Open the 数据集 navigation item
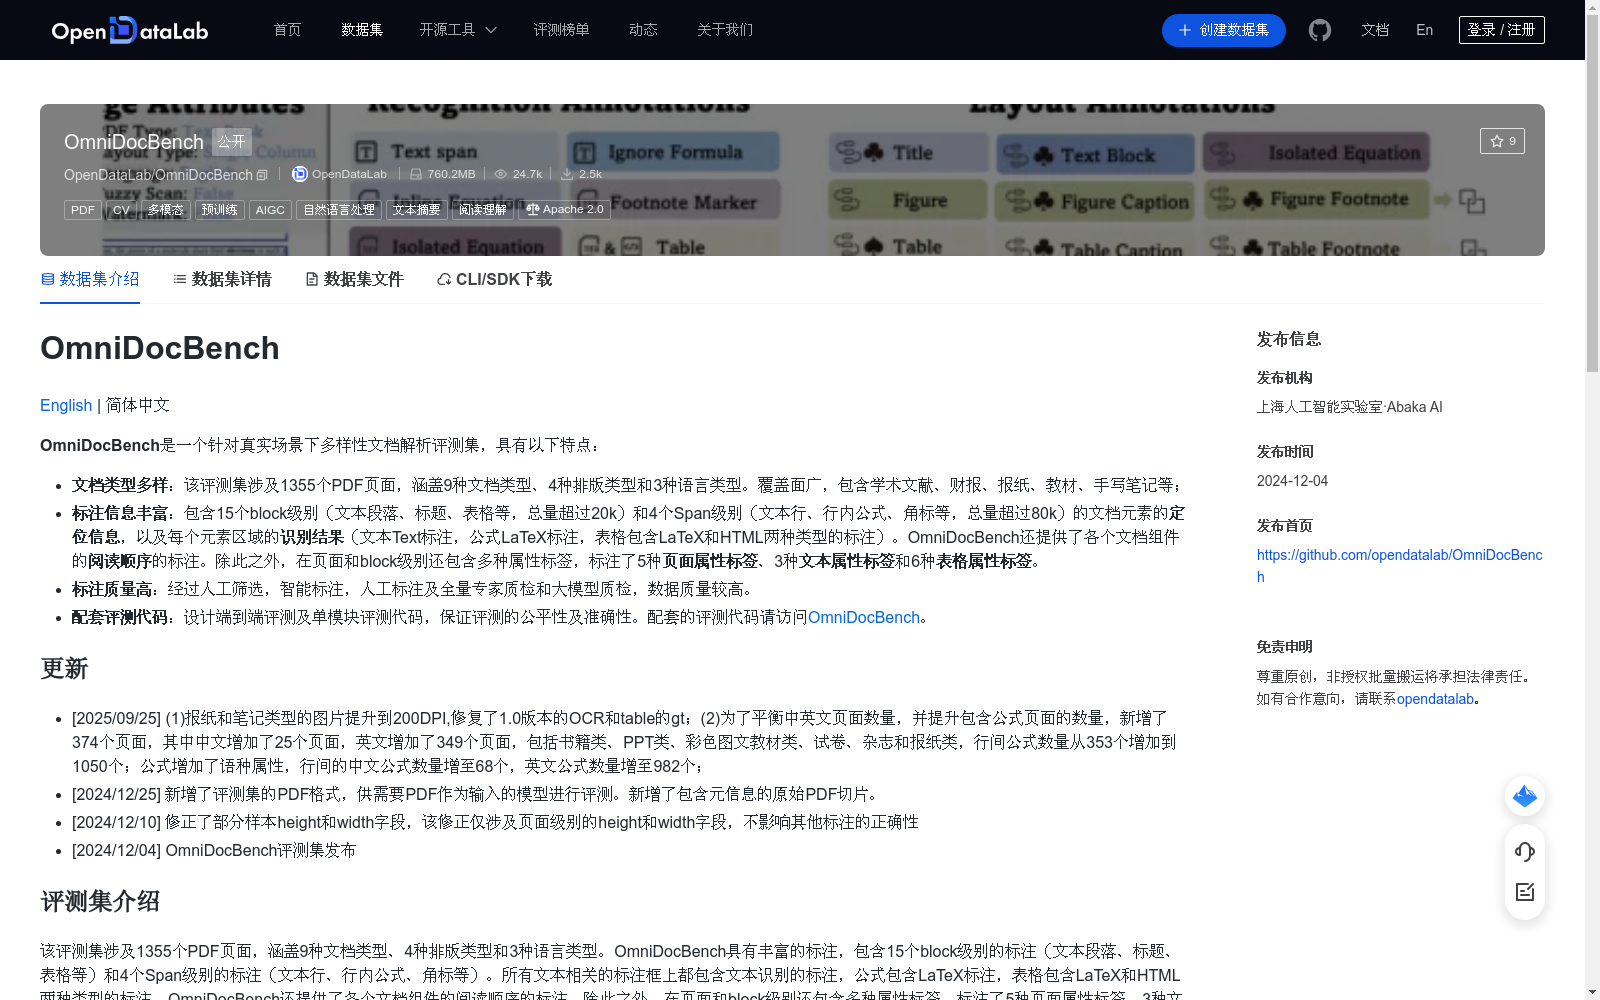1600x1000 pixels. tap(361, 30)
